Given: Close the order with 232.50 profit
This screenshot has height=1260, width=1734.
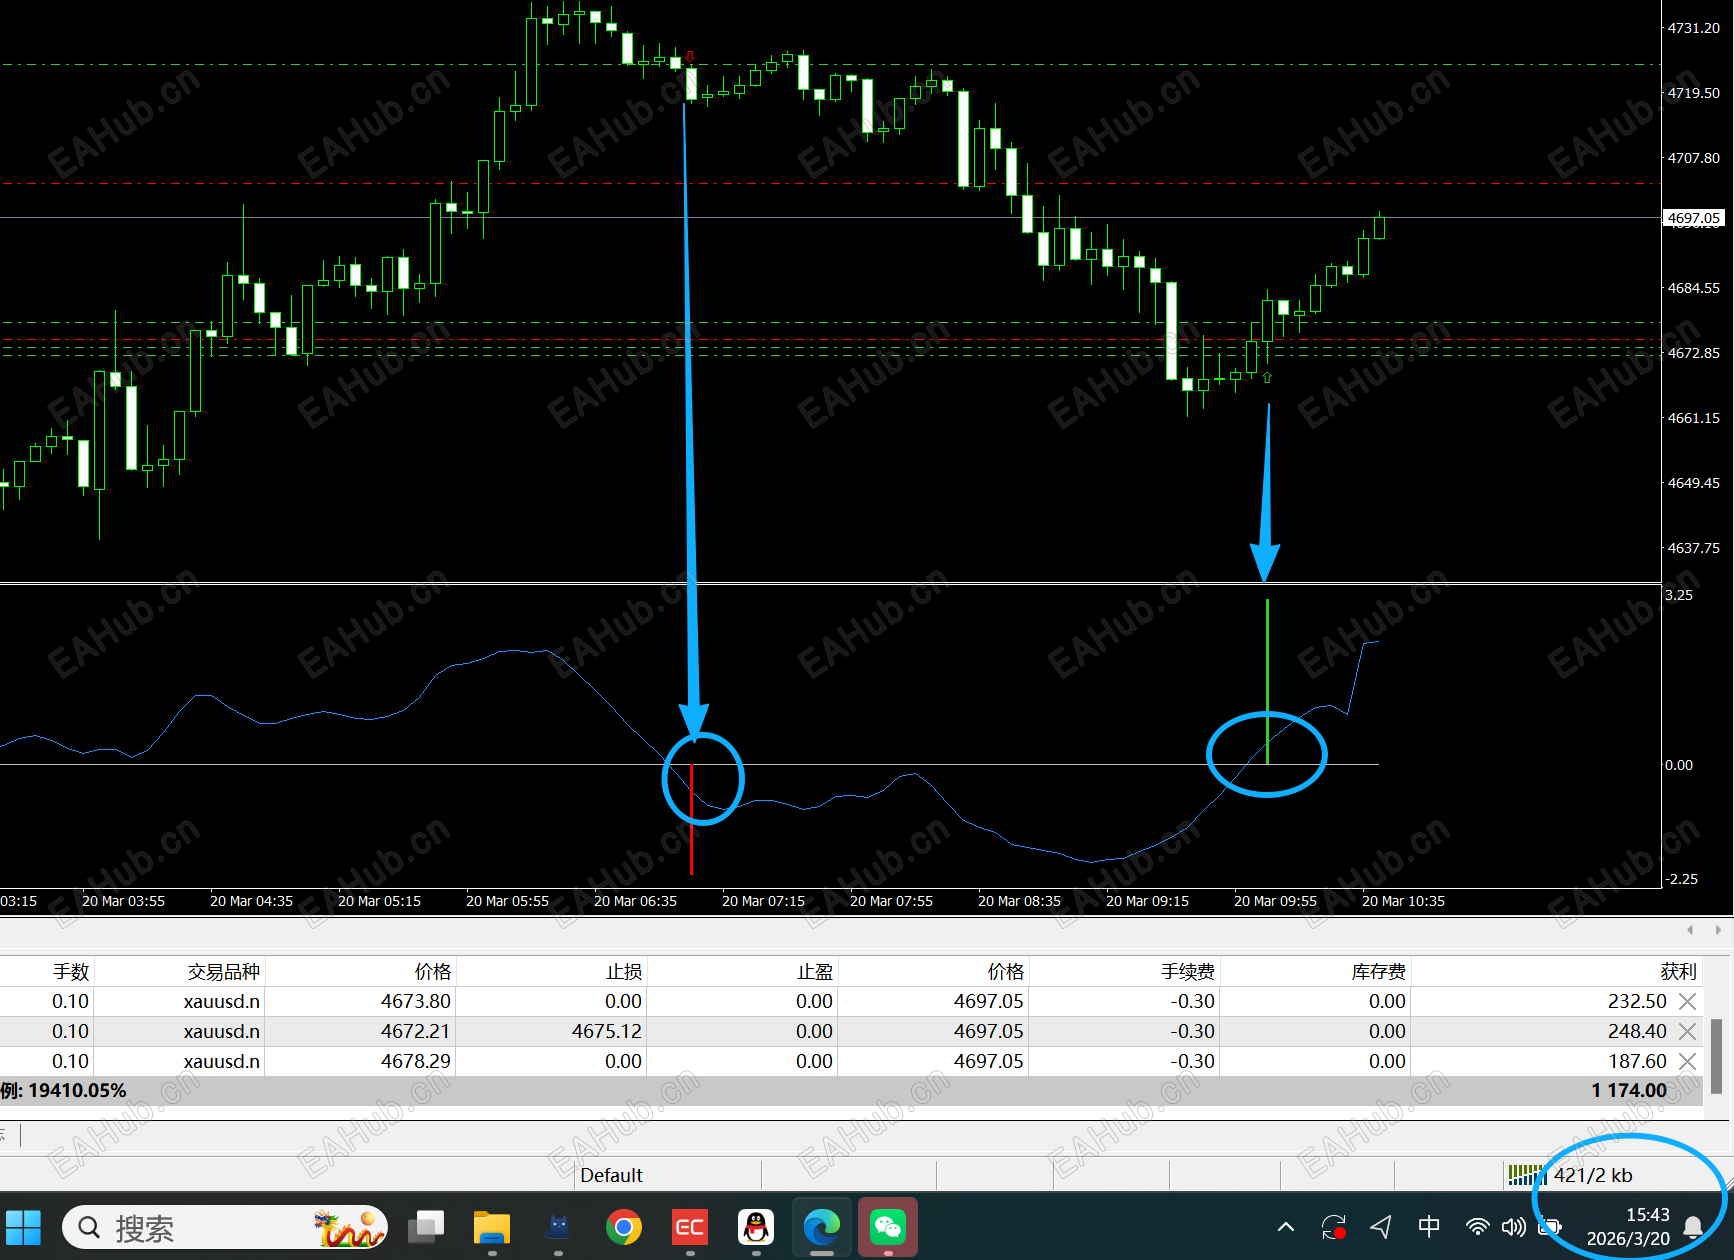Looking at the screenshot, I should click(x=1687, y=1001).
